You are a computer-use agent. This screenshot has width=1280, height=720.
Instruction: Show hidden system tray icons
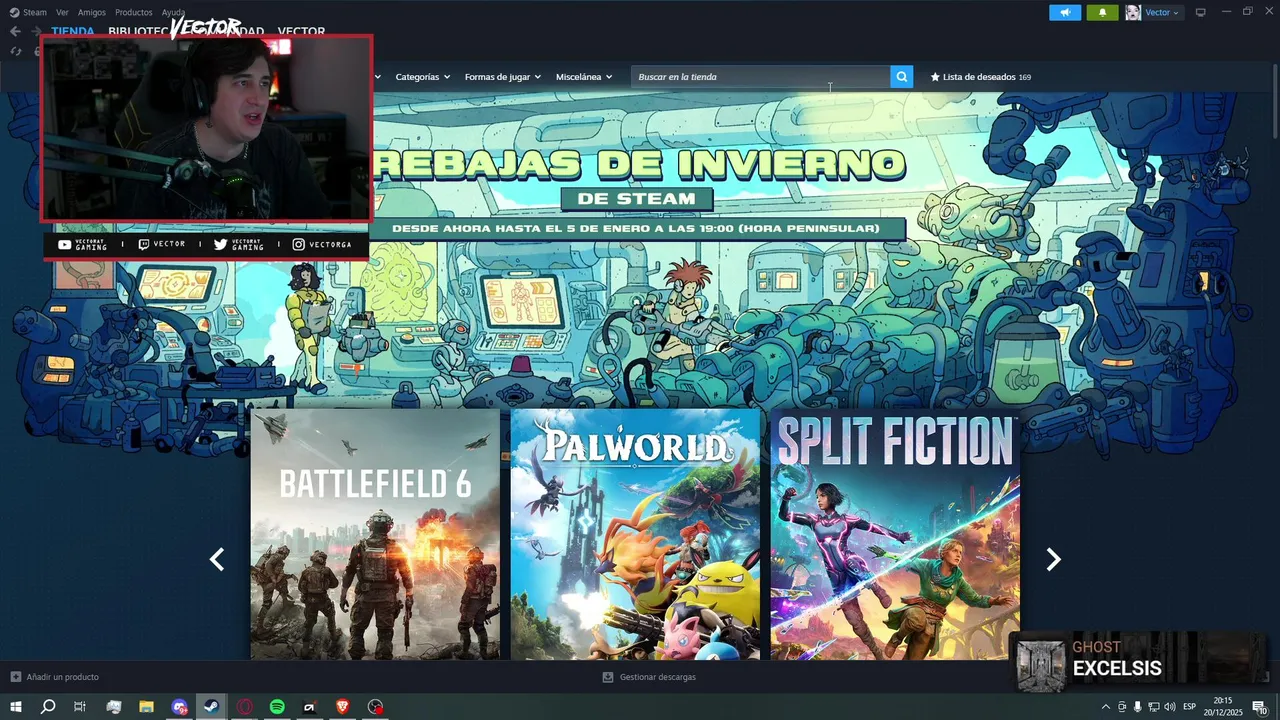[x=1105, y=707]
